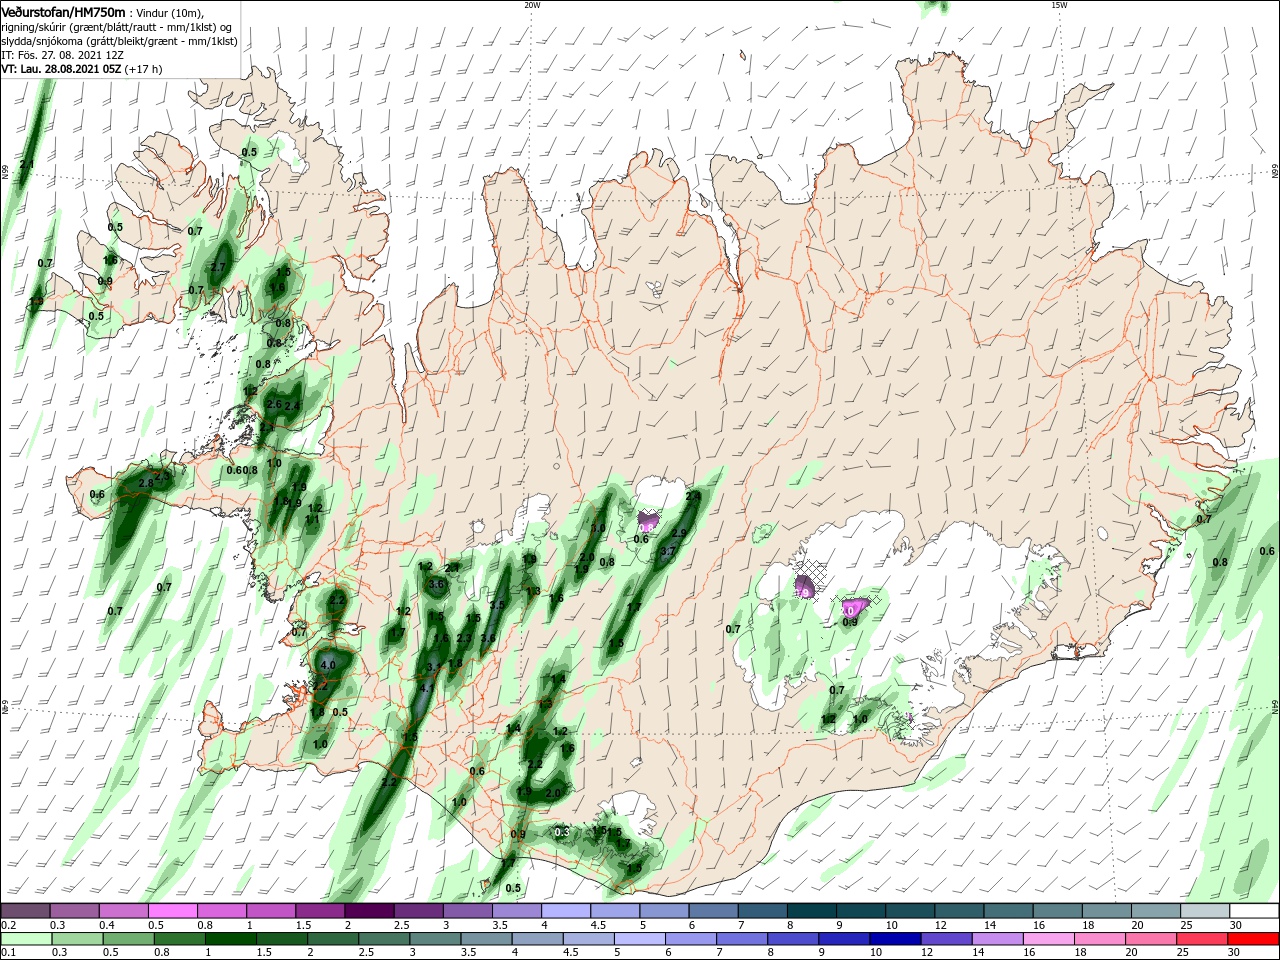Screen dimensions: 1280x960
Task: Pick the rain legend swatch labeled 2.5
Action: pyautogui.click(x=384, y=939)
